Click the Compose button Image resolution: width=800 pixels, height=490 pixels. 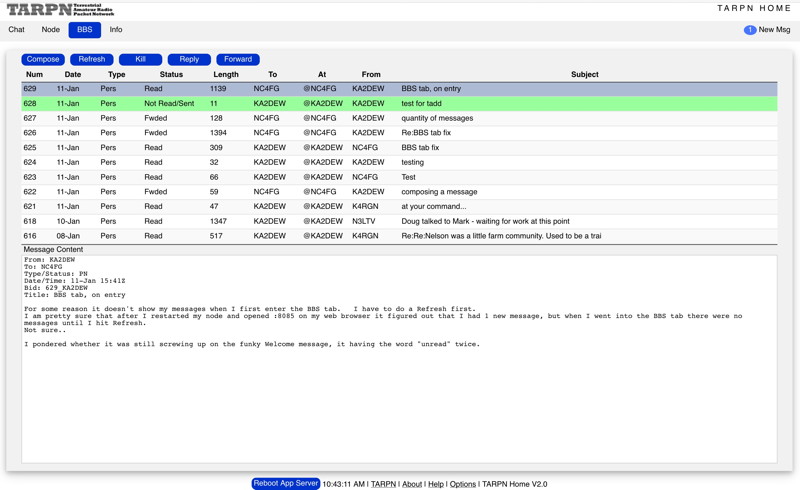tap(43, 59)
